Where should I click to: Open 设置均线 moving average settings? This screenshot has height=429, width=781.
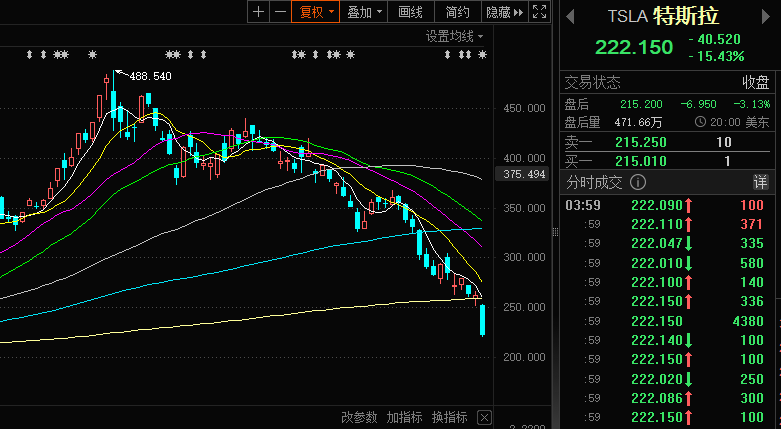[454, 36]
